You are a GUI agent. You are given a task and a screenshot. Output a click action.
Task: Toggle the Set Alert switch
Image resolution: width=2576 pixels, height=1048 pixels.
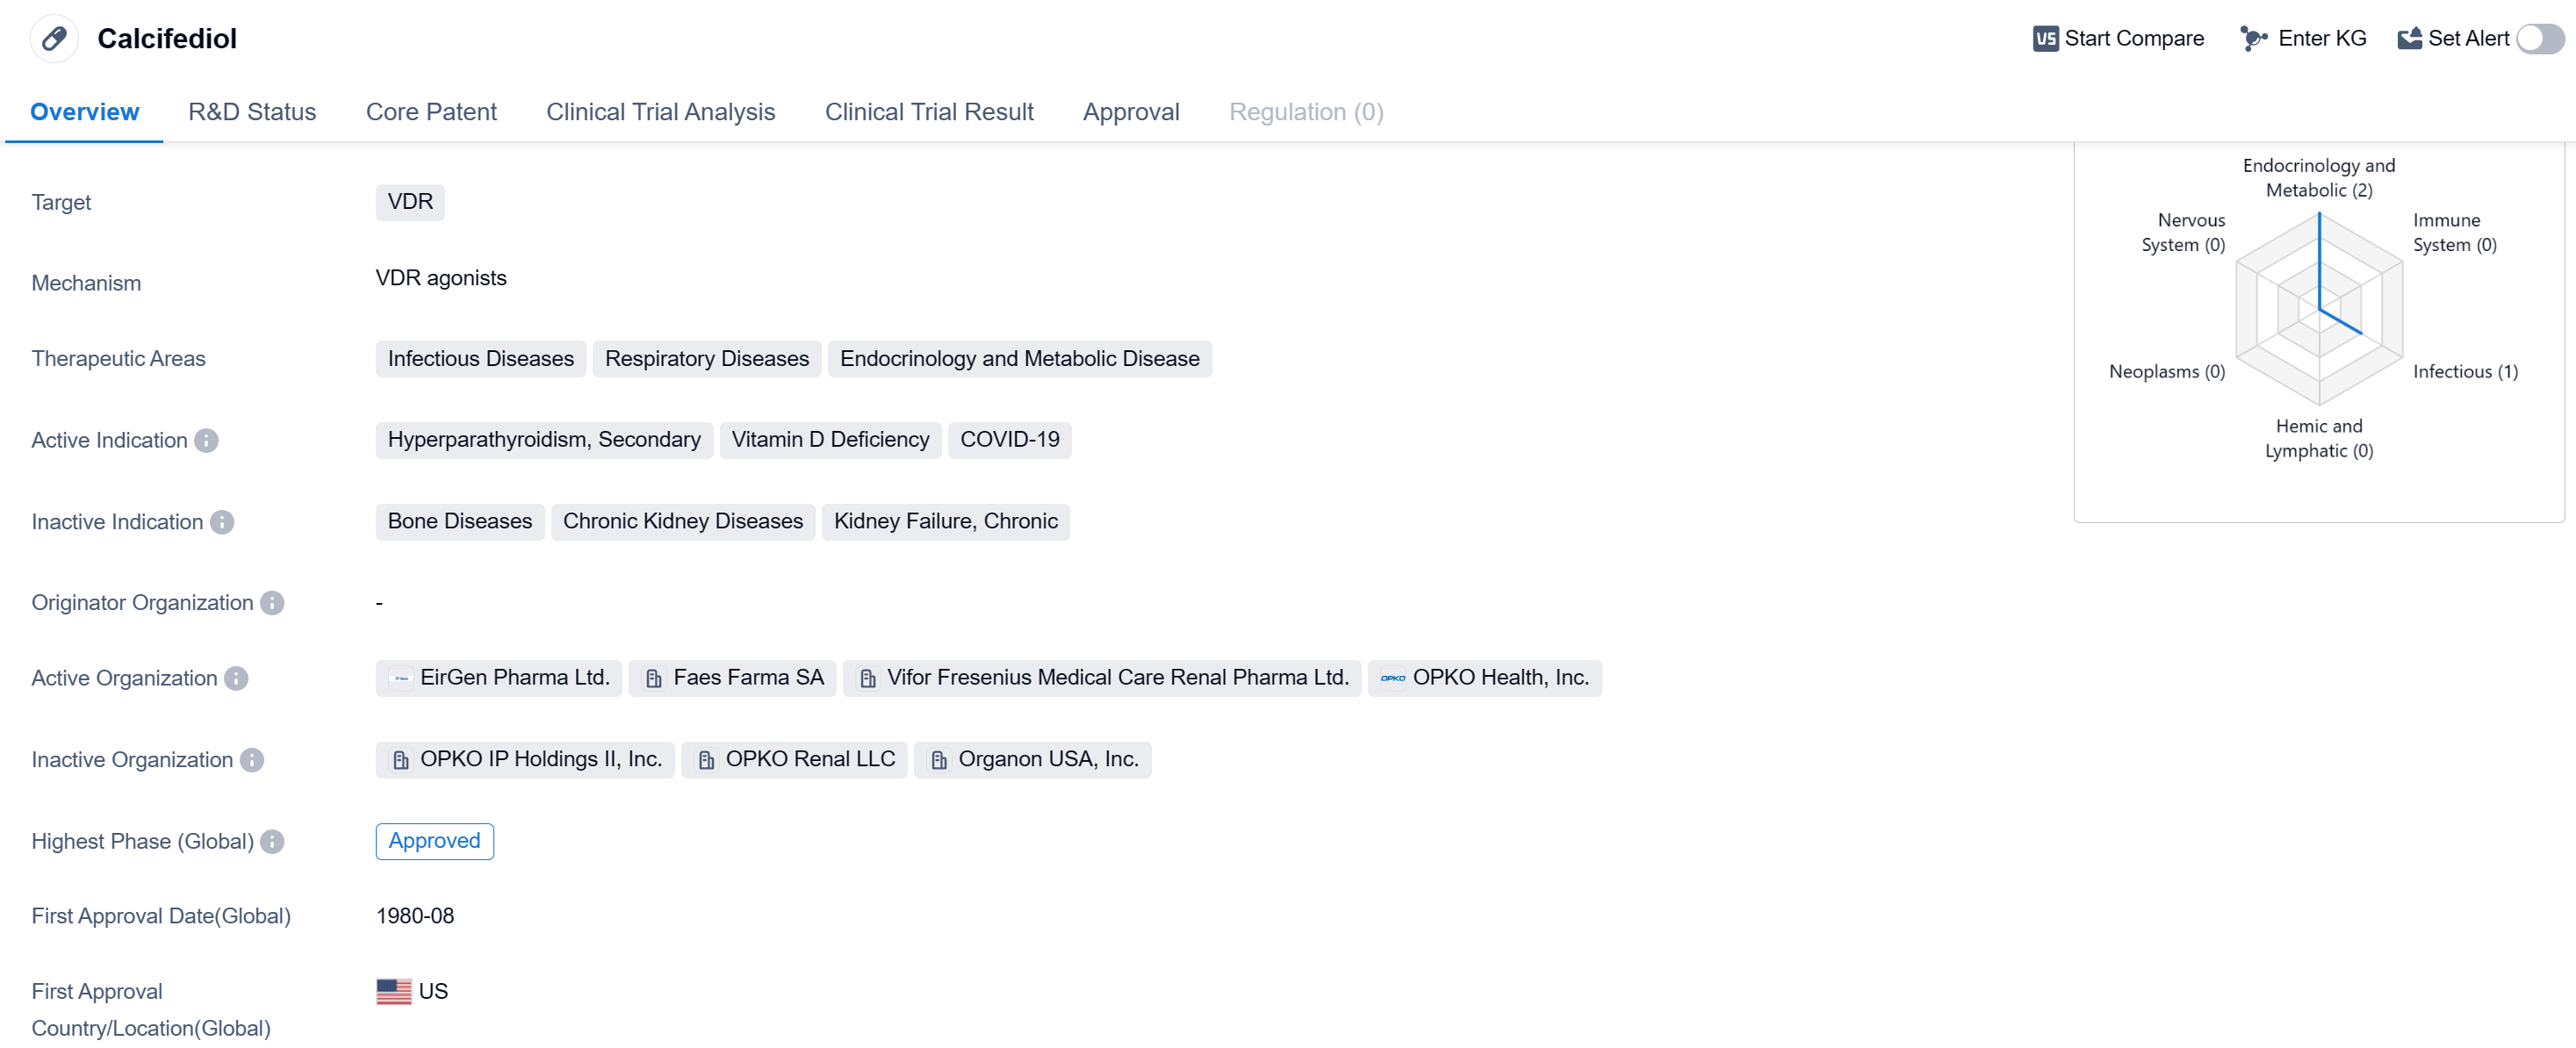2538,39
